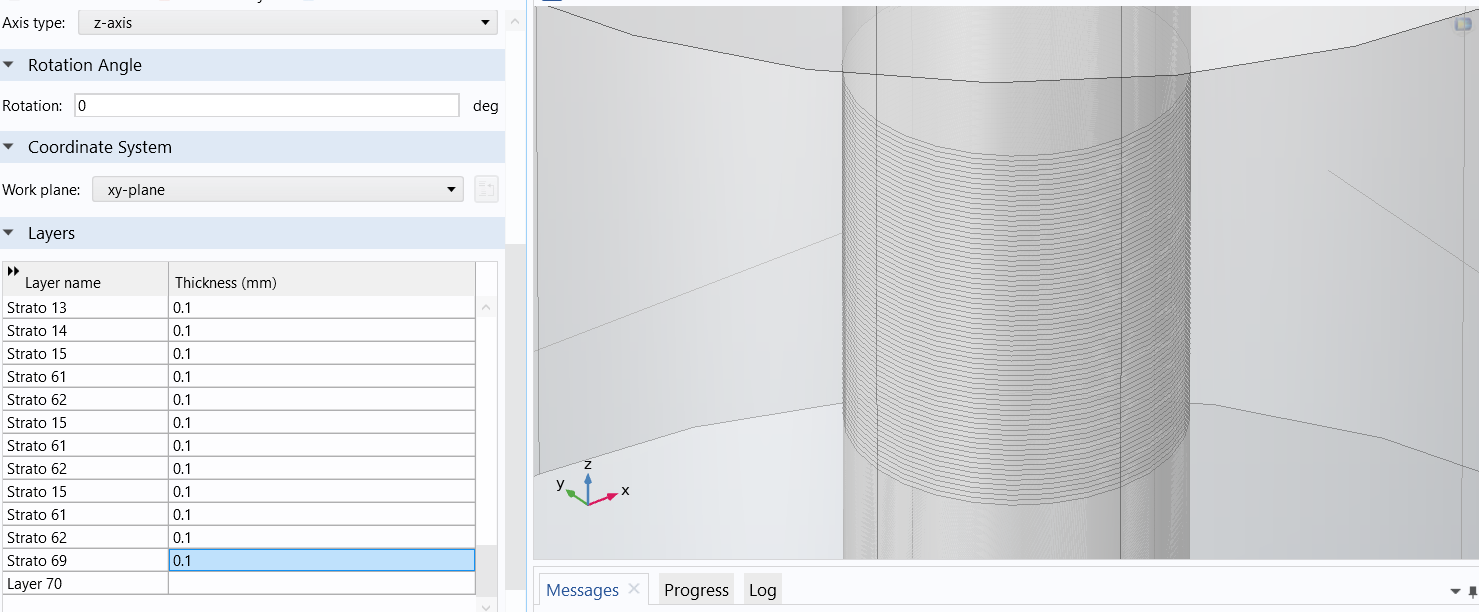Click the table scroll up arrow
This screenshot has width=1479, height=612.
tap(486, 307)
